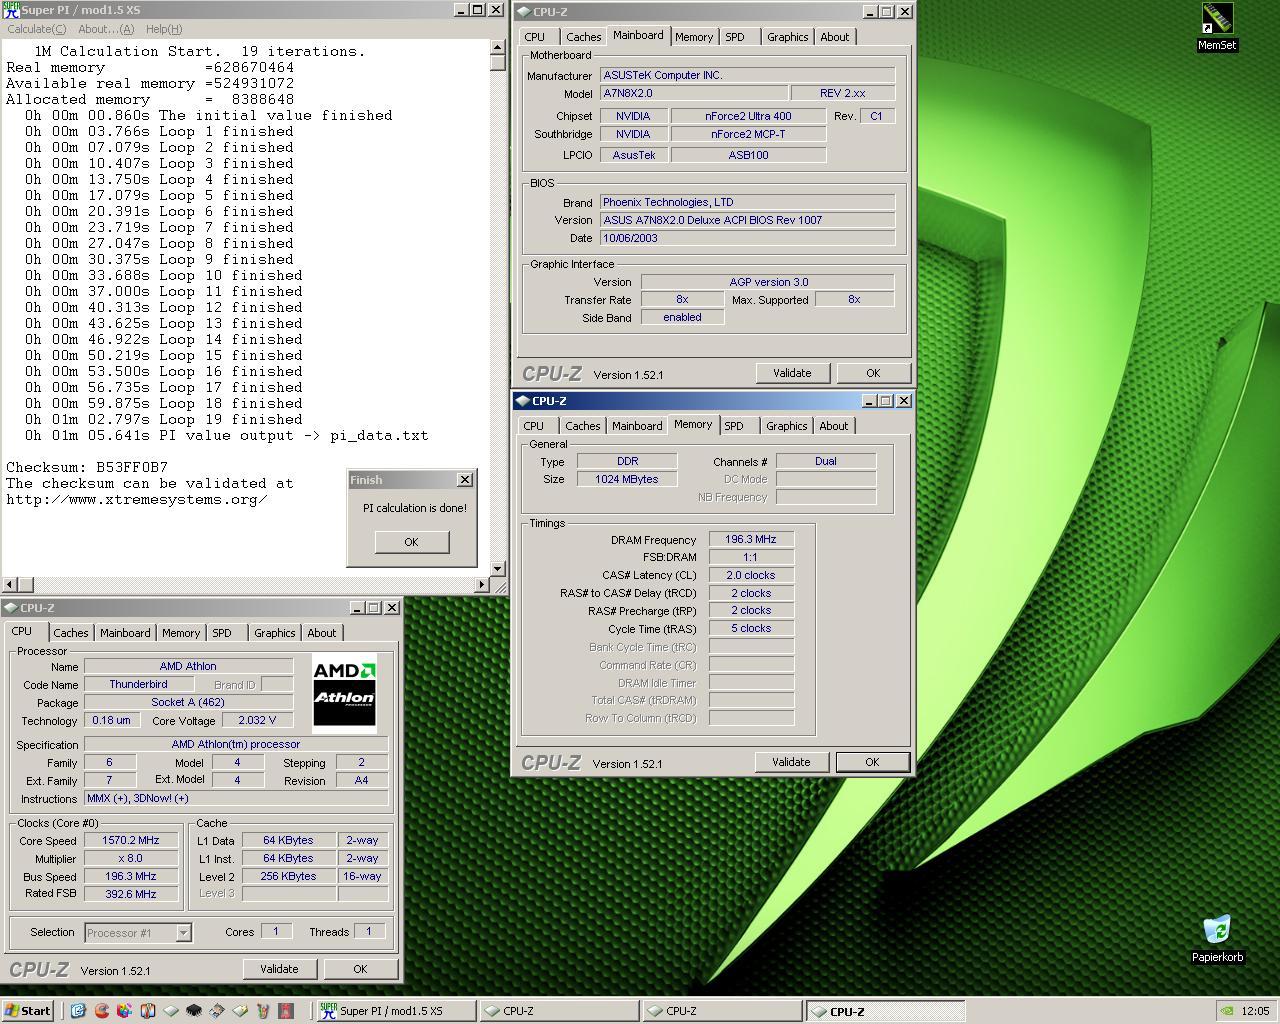
Task: Click Validate in the Memory CPU-Z window
Action: tap(791, 762)
